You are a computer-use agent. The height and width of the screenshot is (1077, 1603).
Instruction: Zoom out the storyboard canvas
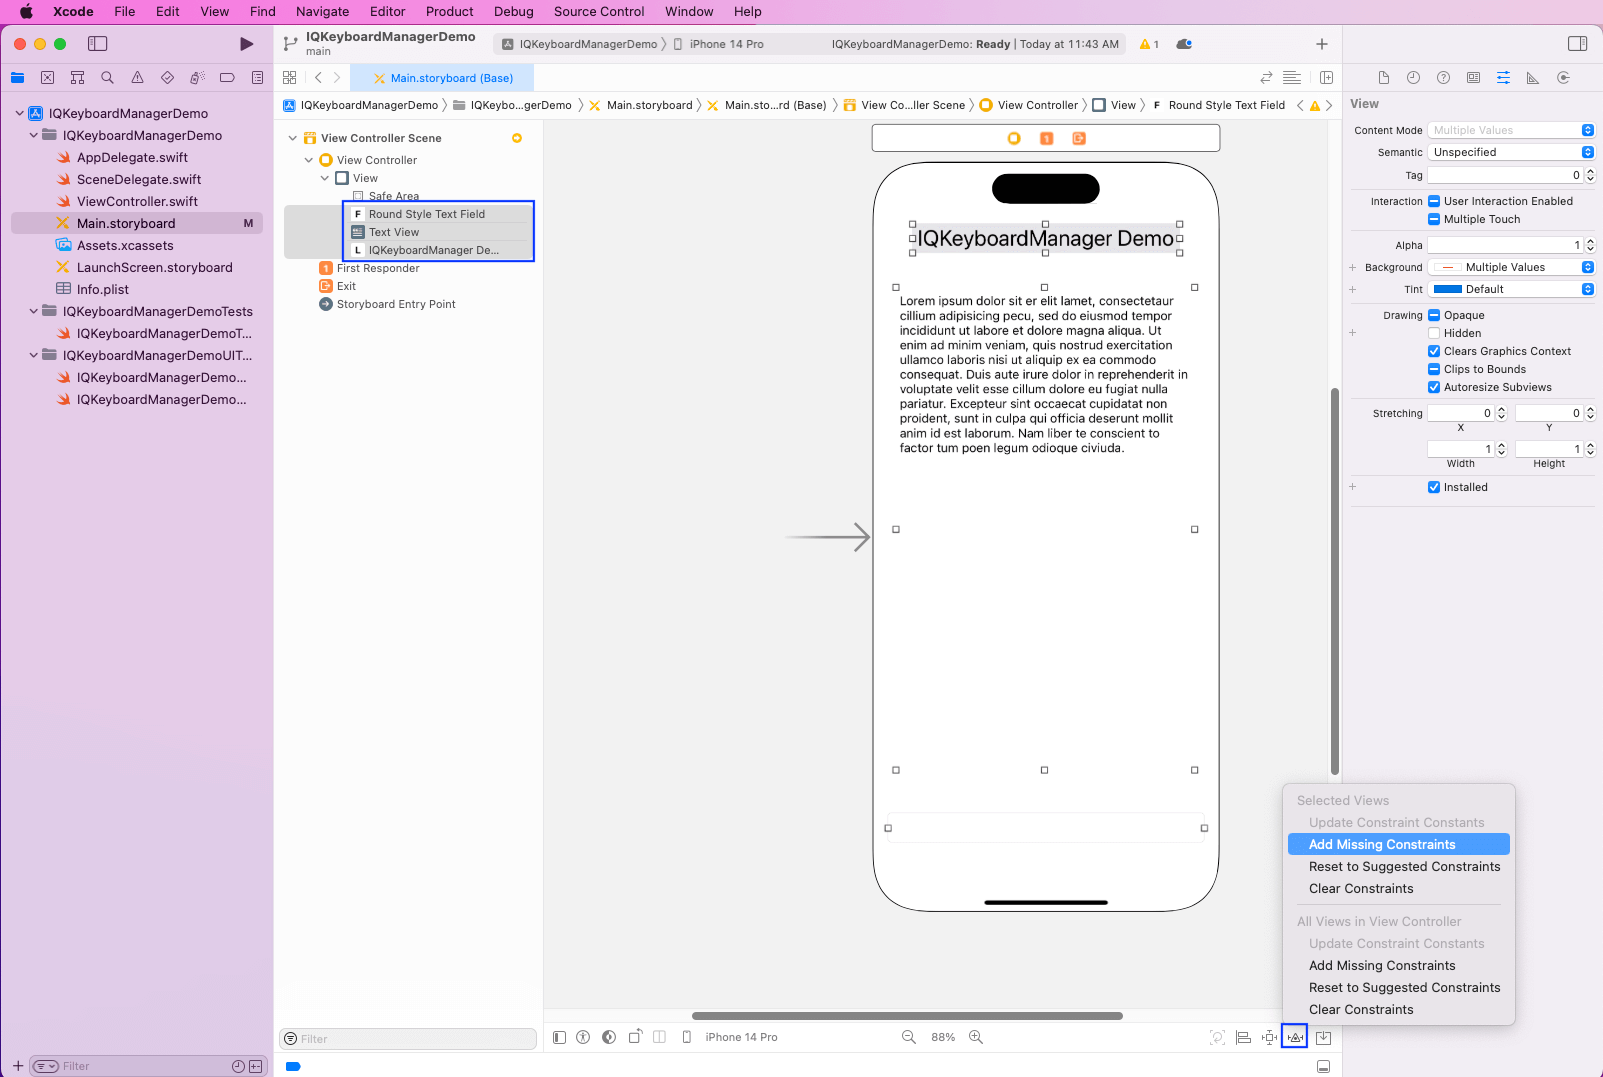pos(908,1037)
